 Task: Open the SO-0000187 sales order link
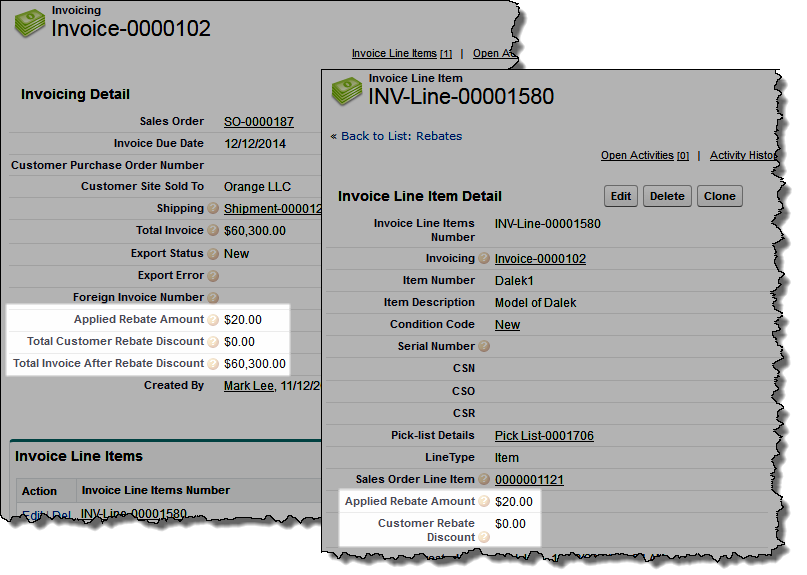click(x=258, y=122)
